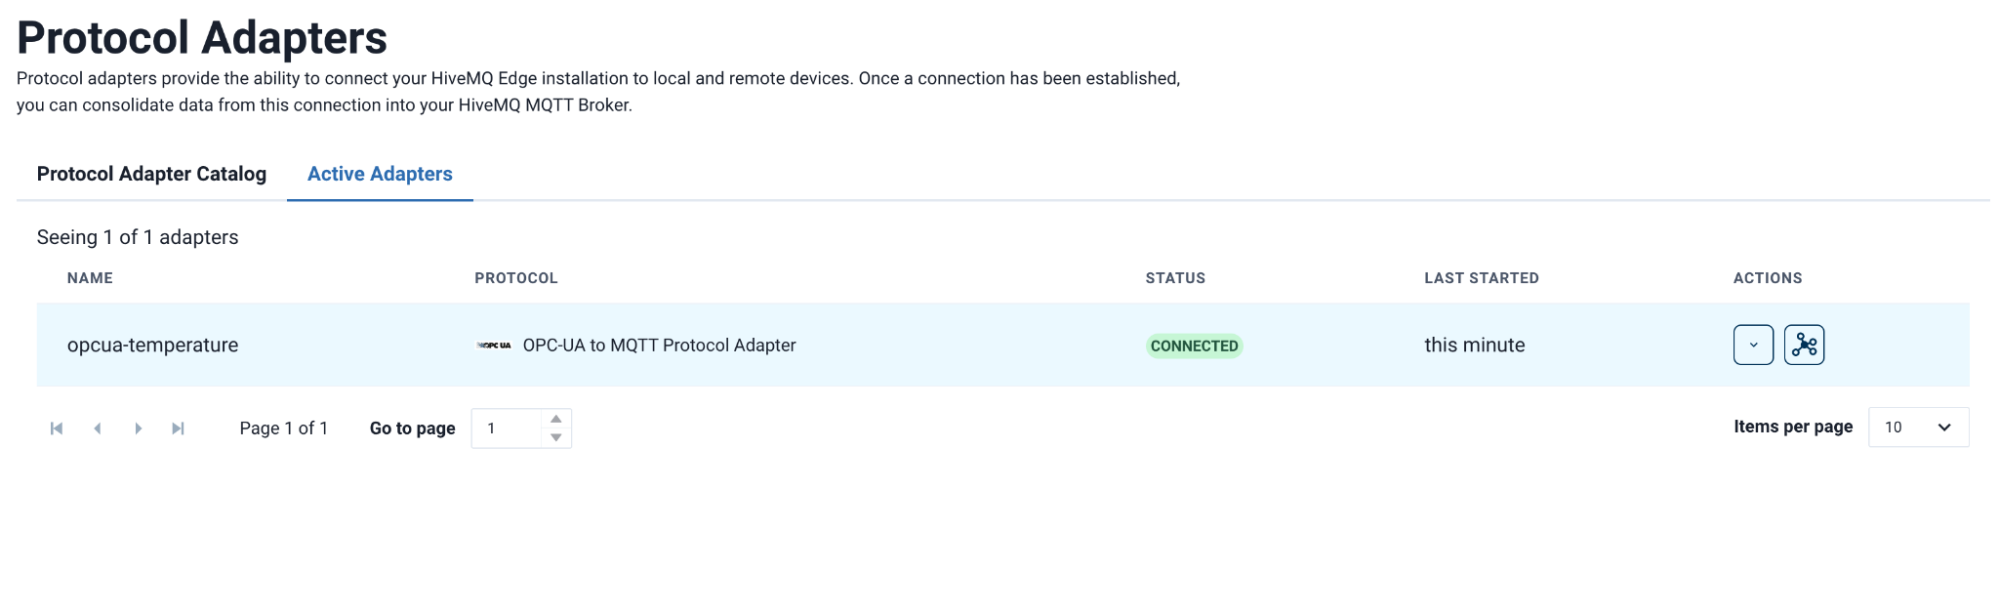Decrement the Go to page number
This screenshot has width=1999, height=608.
click(556, 437)
